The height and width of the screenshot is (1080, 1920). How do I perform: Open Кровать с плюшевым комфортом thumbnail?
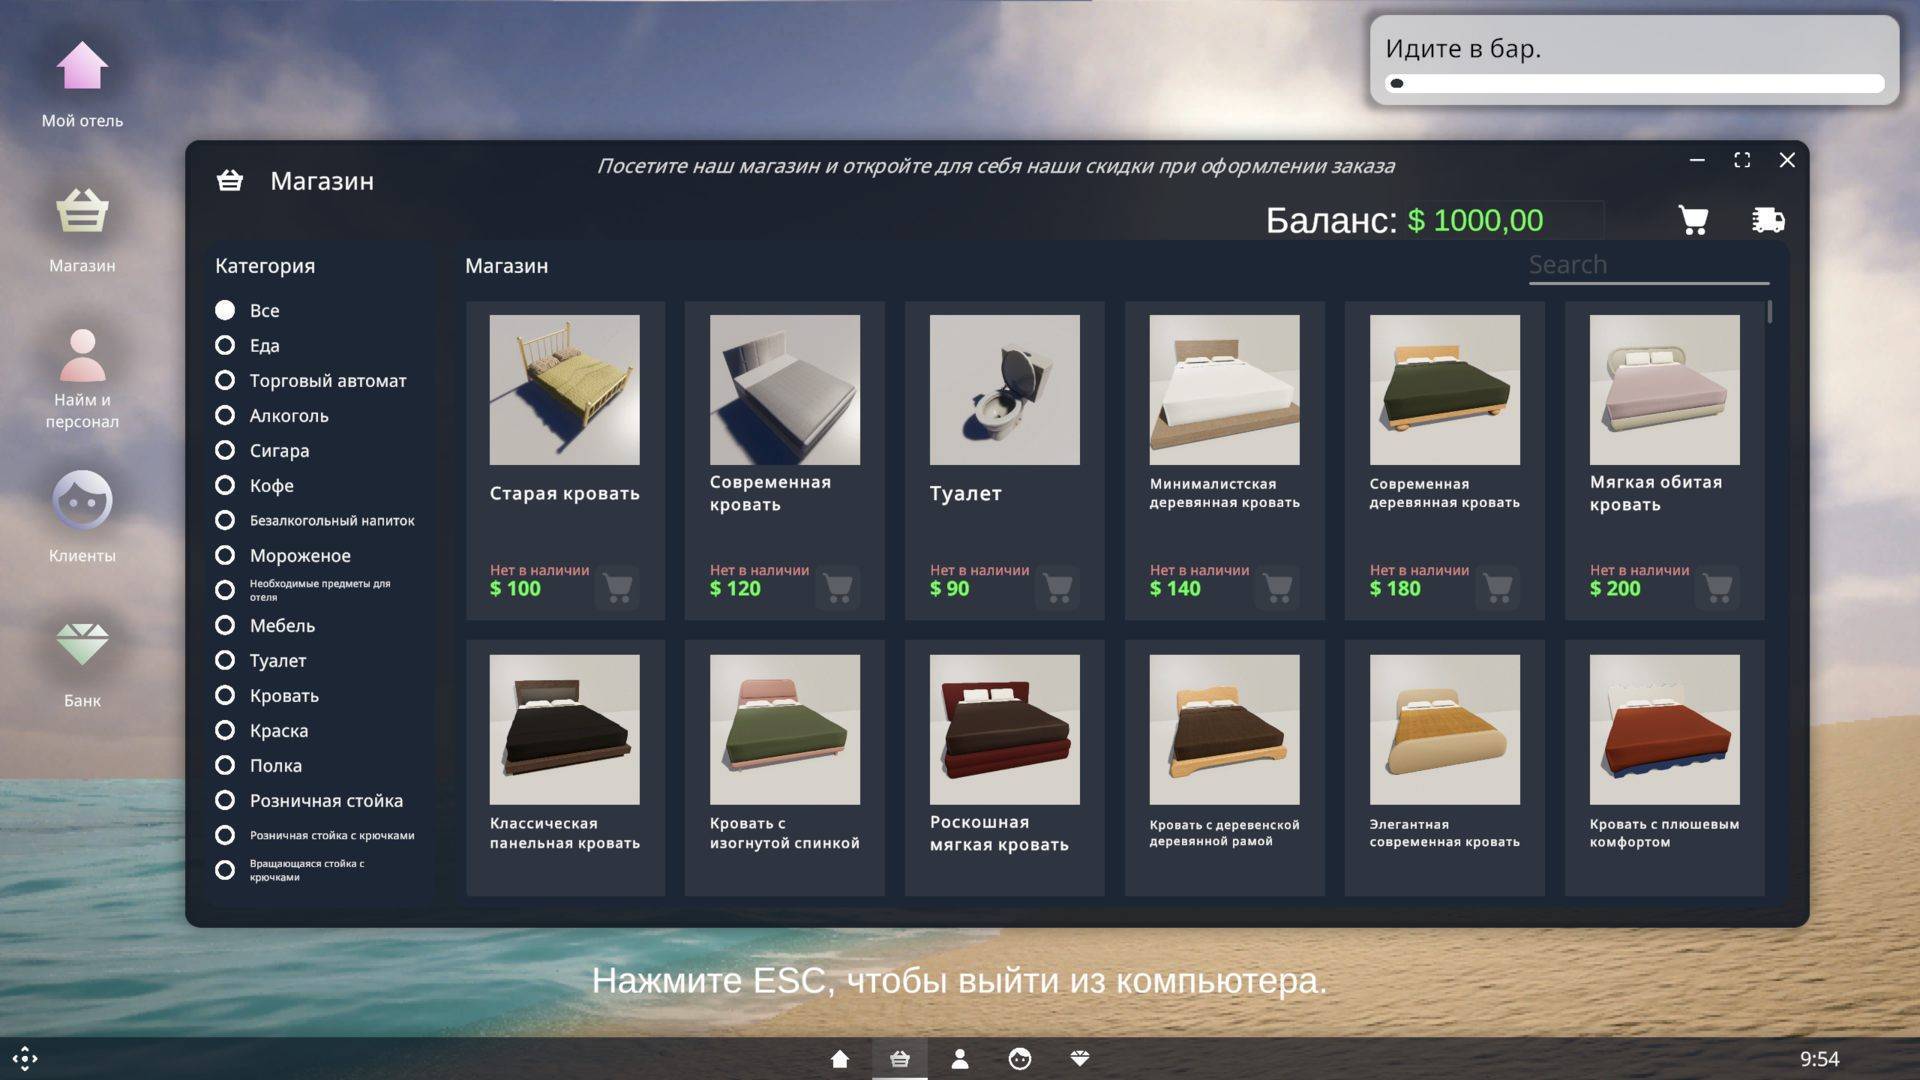tap(1664, 730)
